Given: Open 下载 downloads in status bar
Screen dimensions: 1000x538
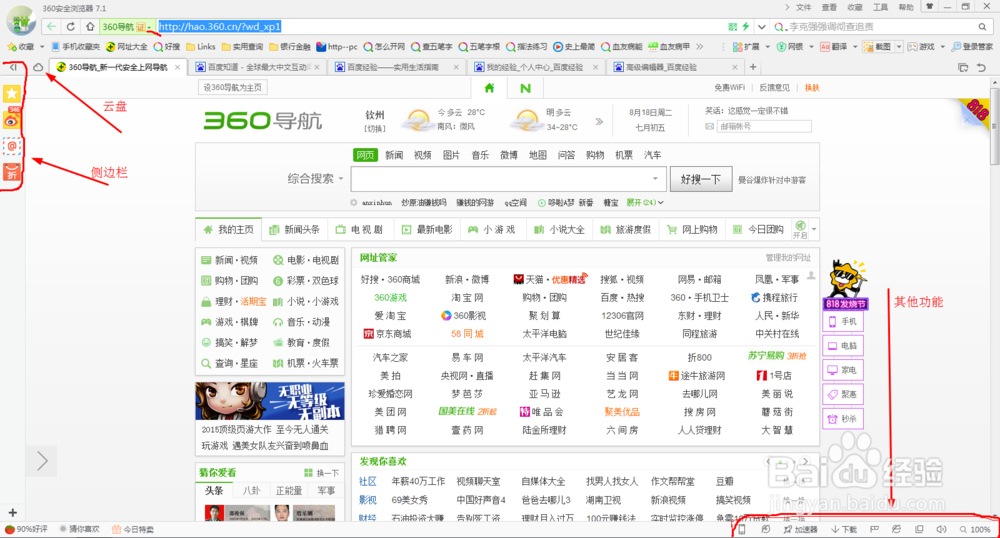Looking at the screenshot, I should pos(844,529).
